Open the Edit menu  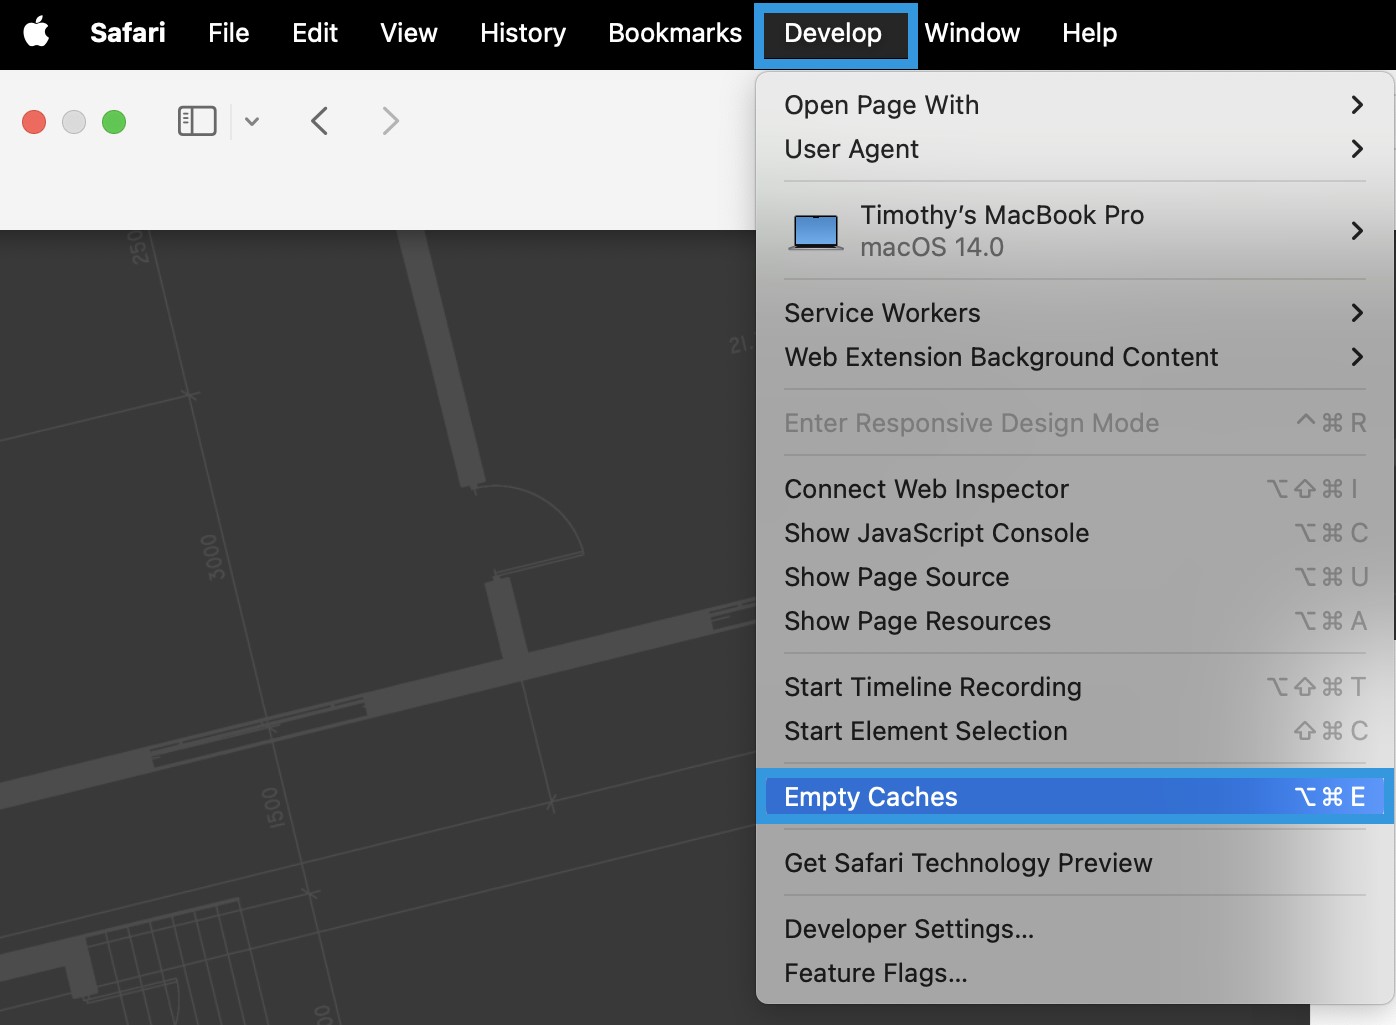tap(315, 33)
